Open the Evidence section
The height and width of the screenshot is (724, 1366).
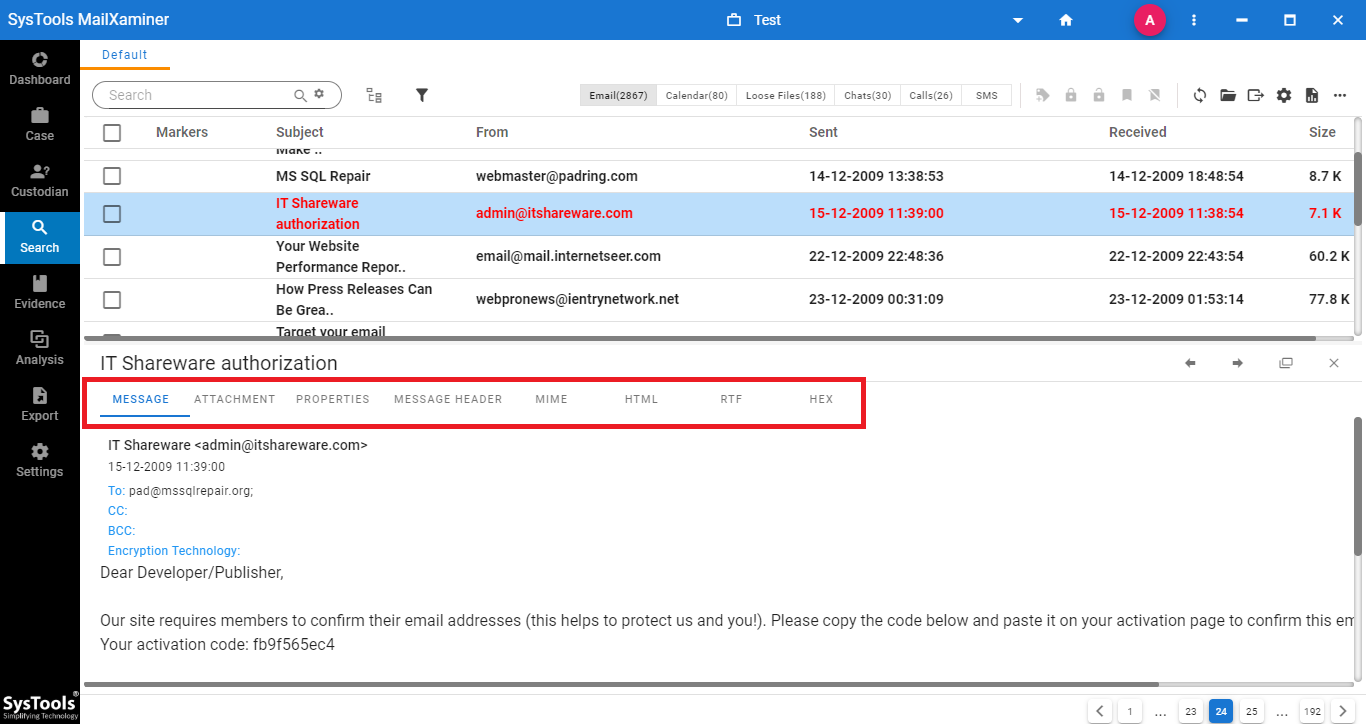click(40, 292)
